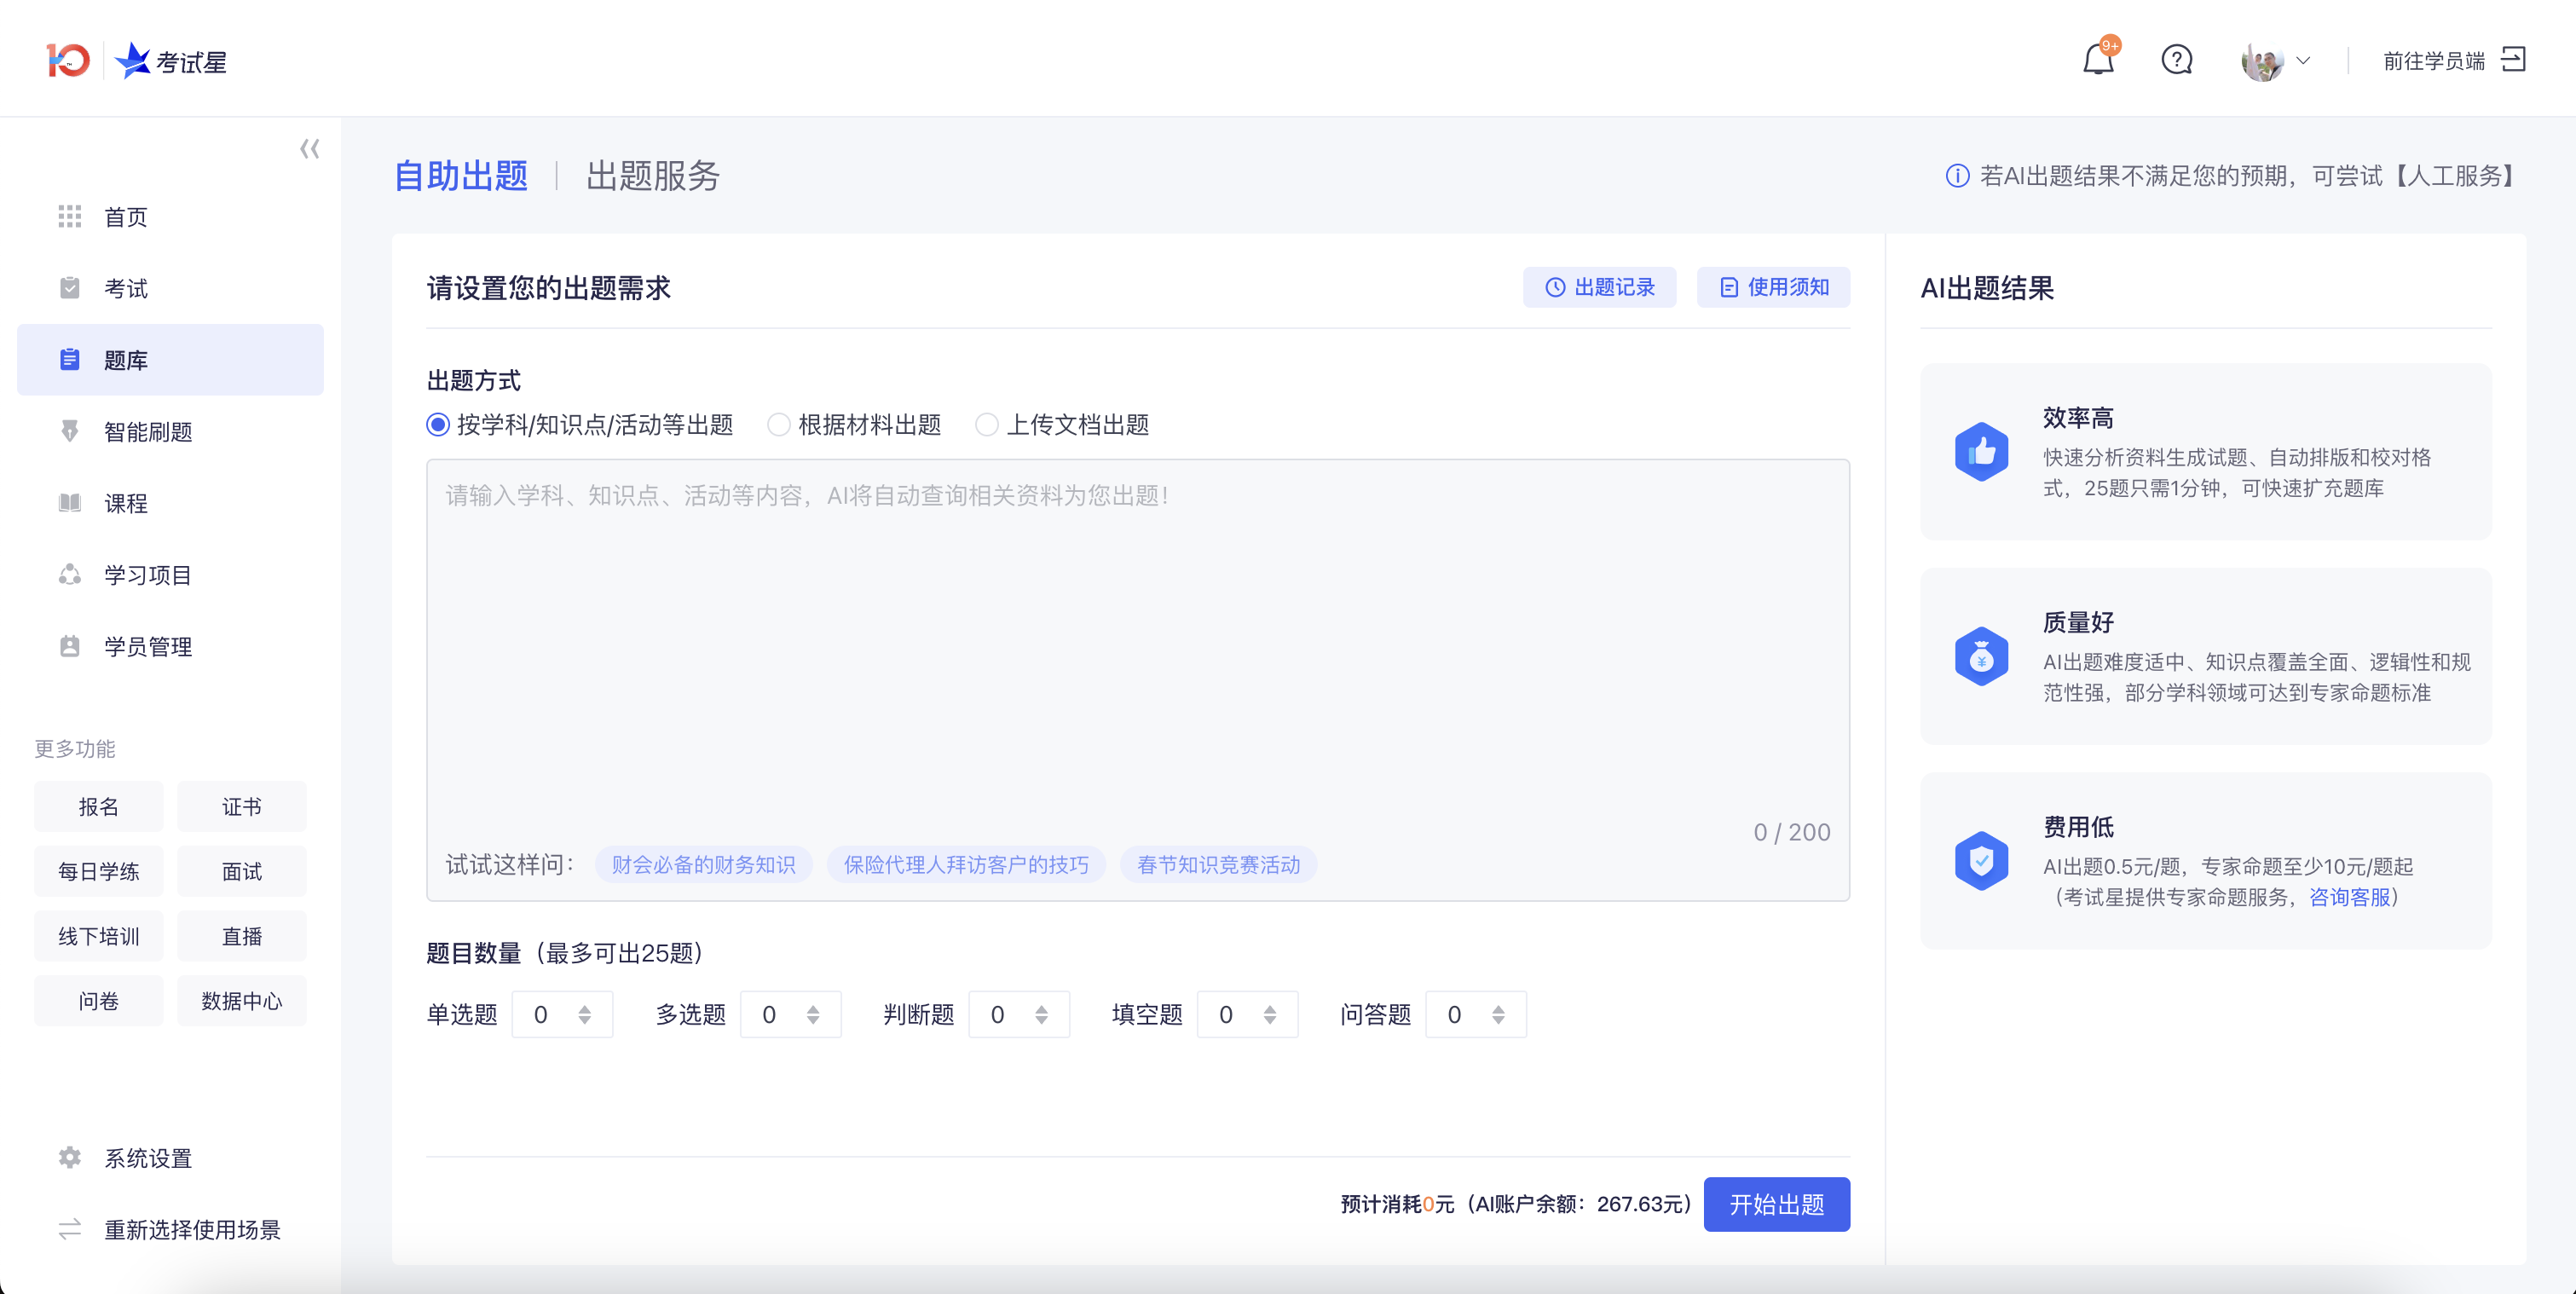This screenshot has height=1294, width=2576.
Task: Open the 线下培训 feature button
Action: coord(98,936)
